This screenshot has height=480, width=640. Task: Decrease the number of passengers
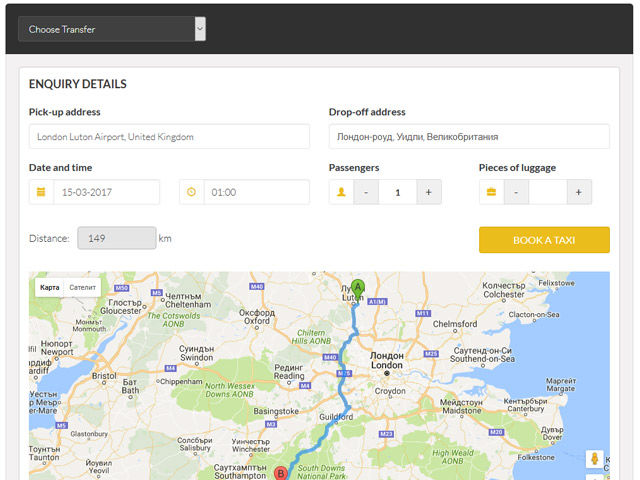pyautogui.click(x=366, y=192)
